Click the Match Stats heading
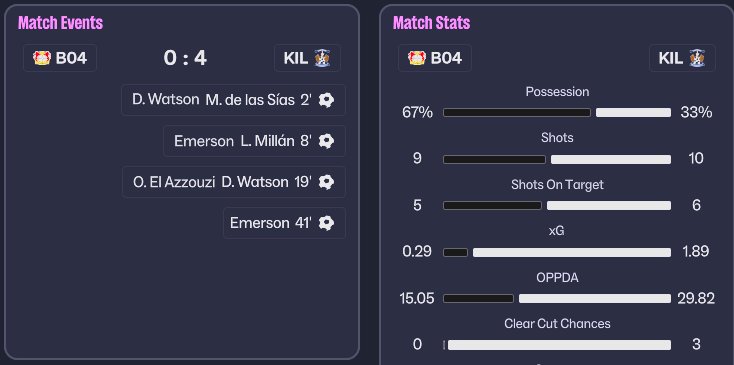This screenshot has width=734, height=365. (432, 22)
